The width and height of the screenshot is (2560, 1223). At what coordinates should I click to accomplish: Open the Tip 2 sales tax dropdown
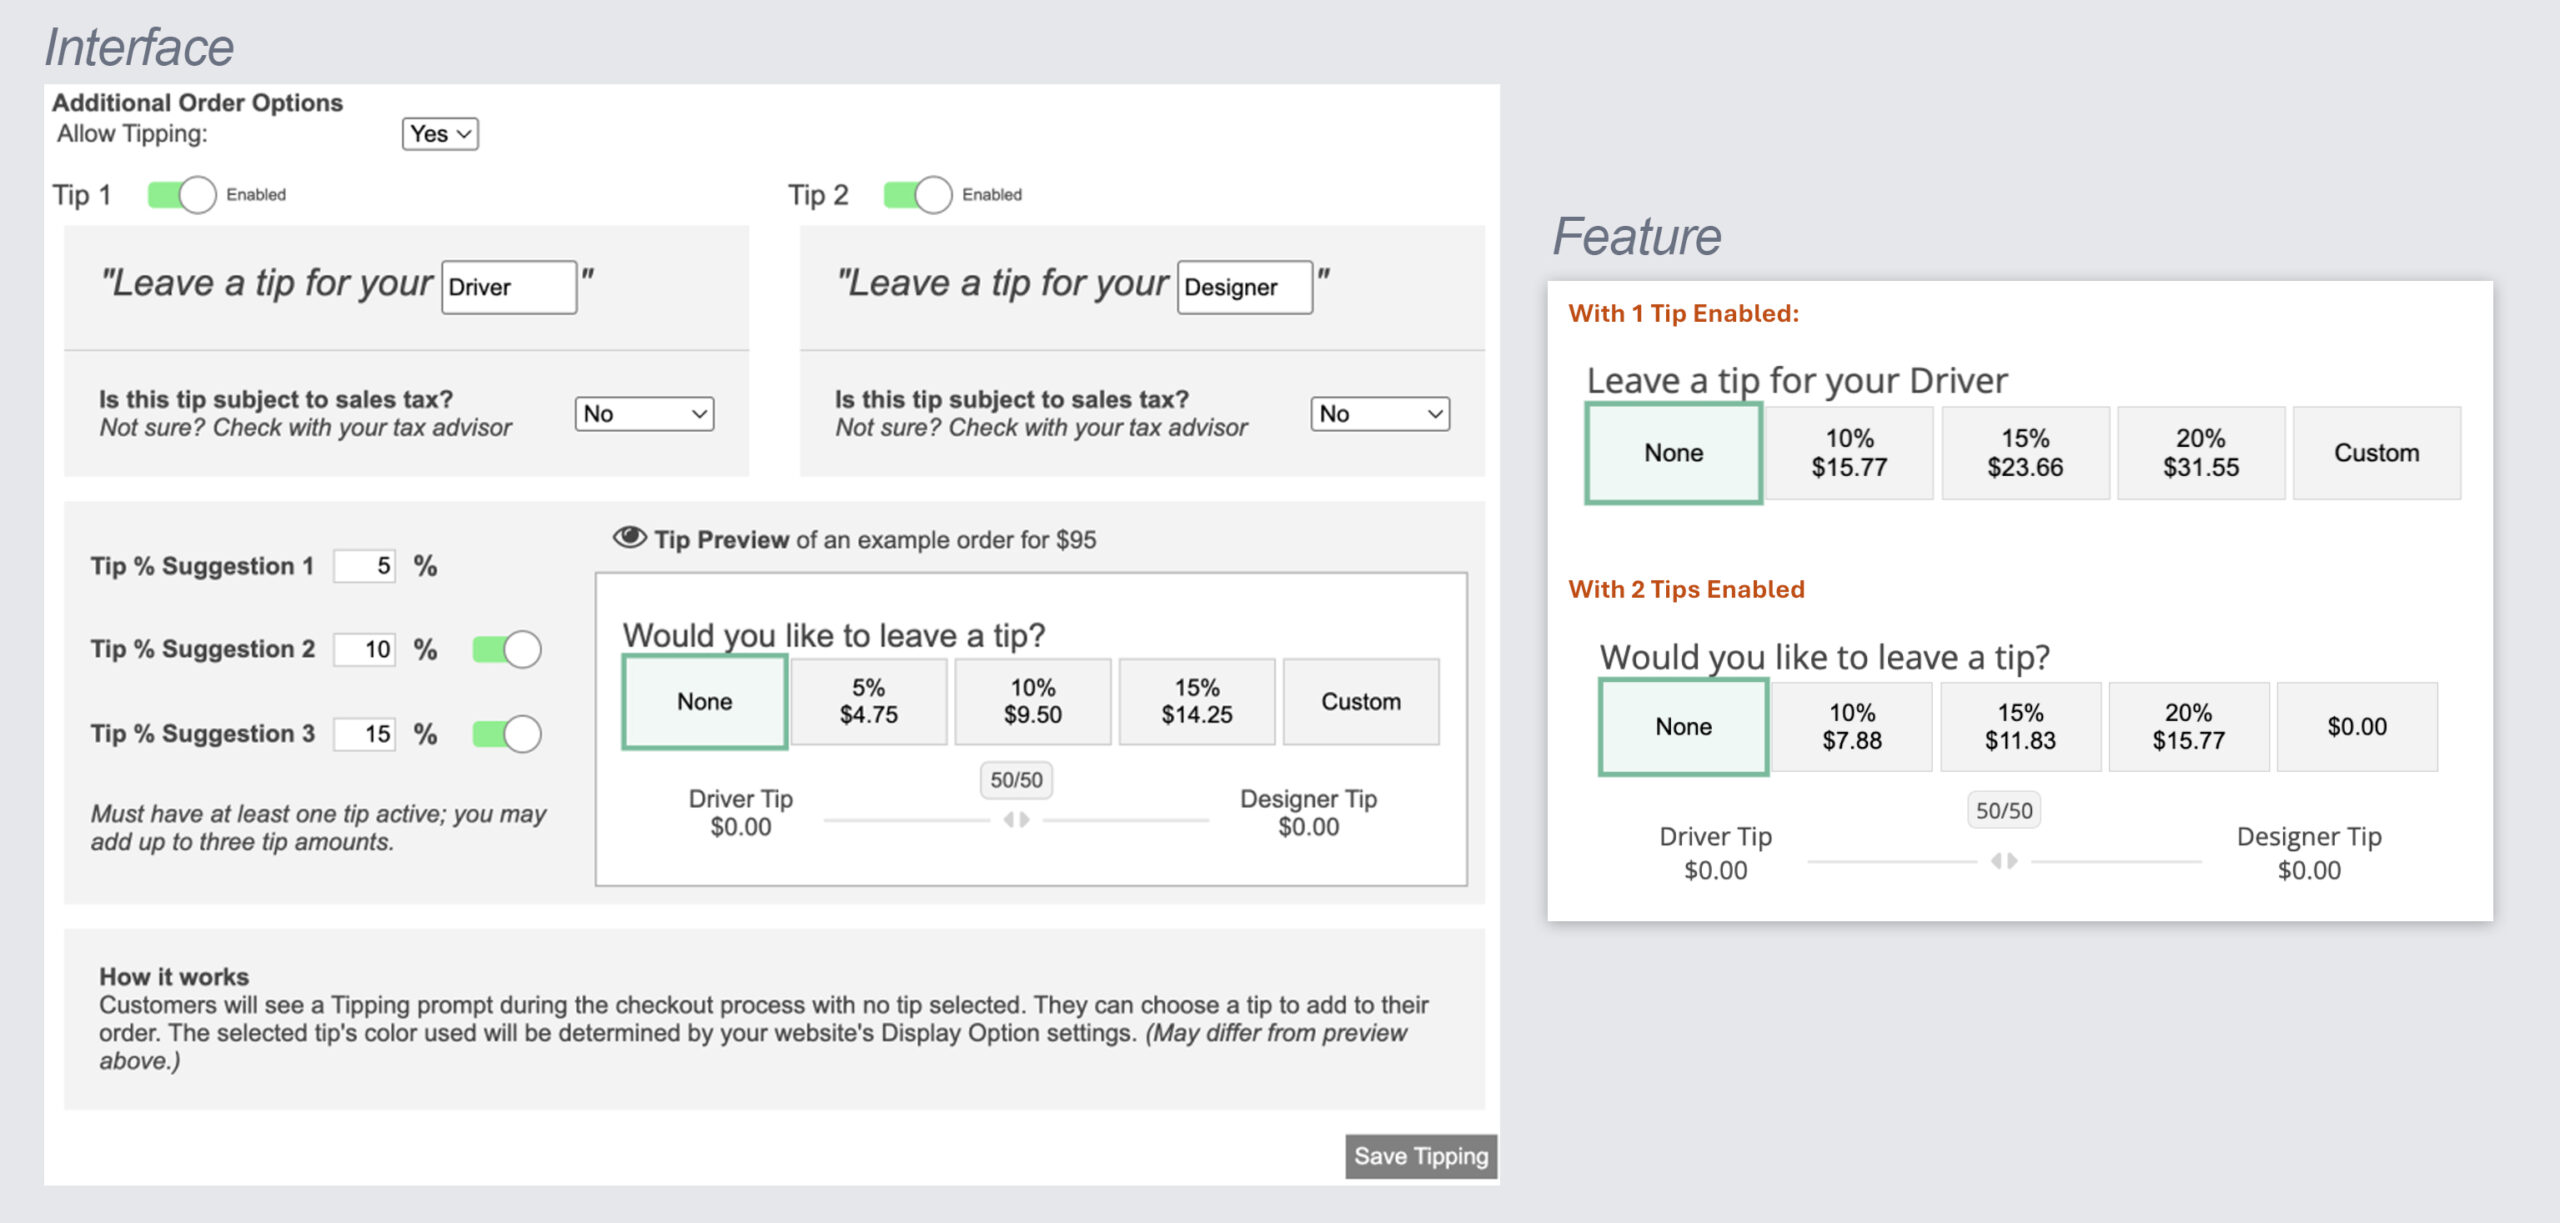click(x=1380, y=414)
